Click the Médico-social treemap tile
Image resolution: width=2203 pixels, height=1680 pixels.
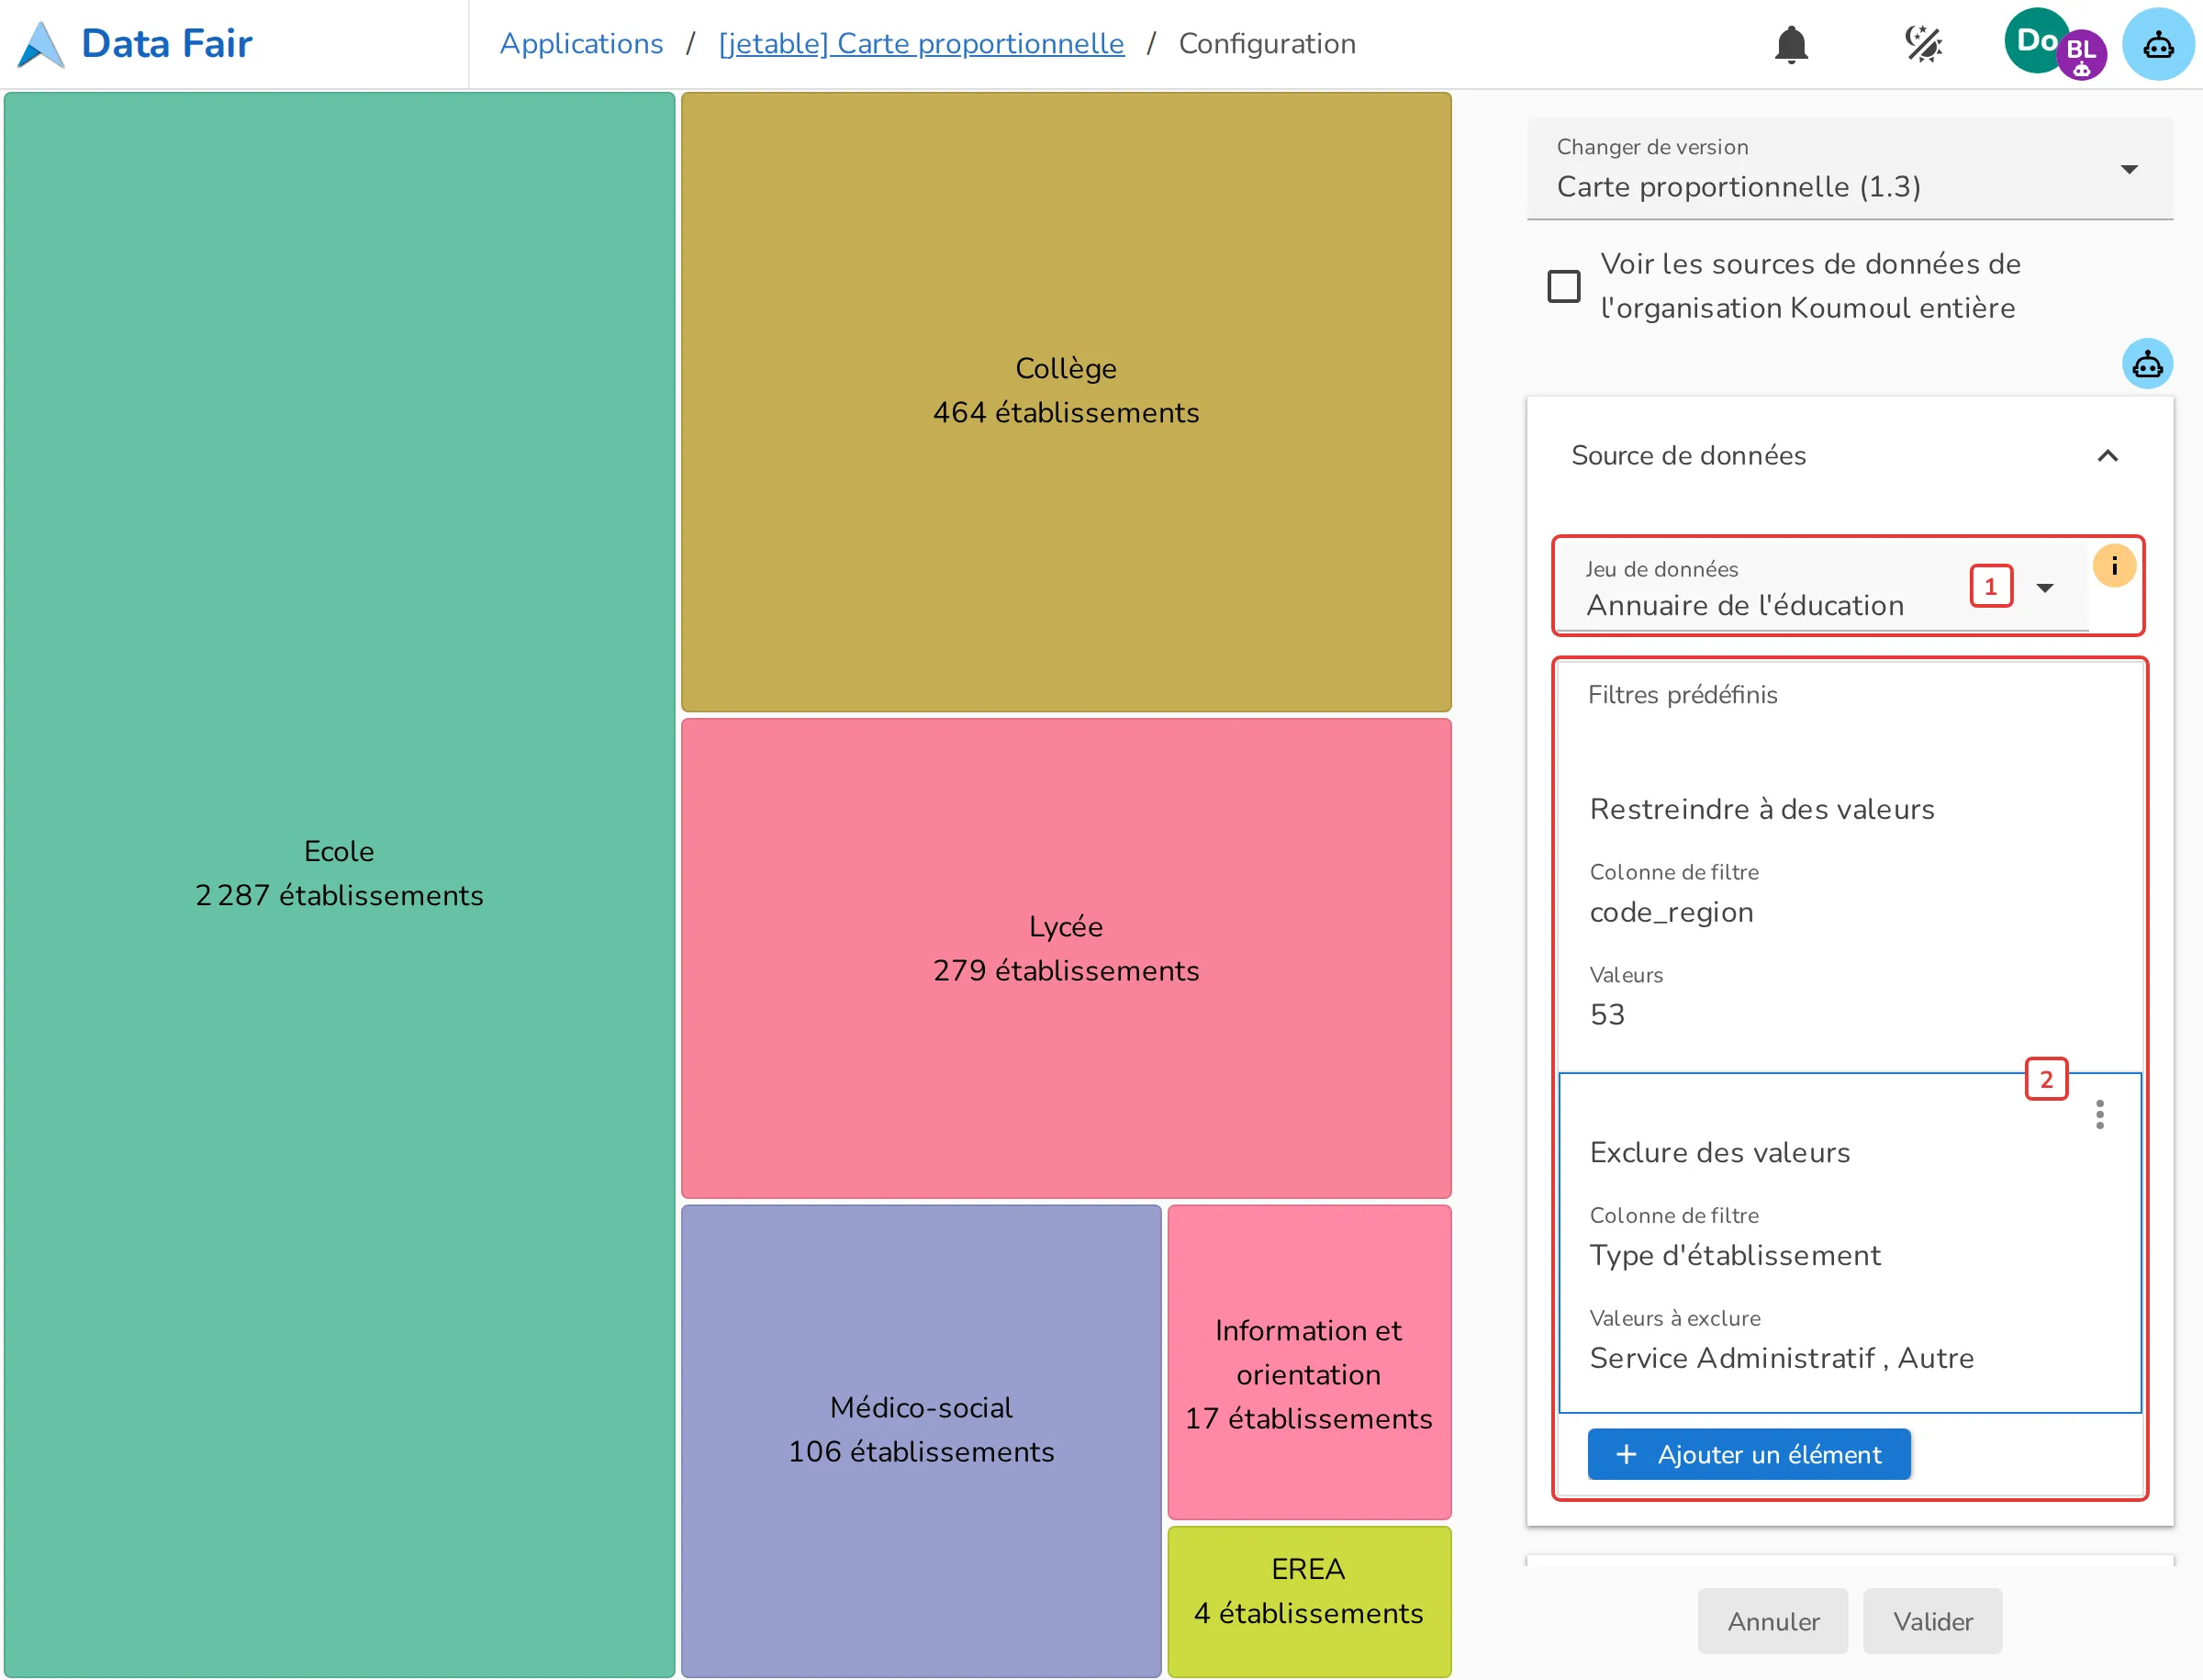pyautogui.click(x=921, y=1440)
